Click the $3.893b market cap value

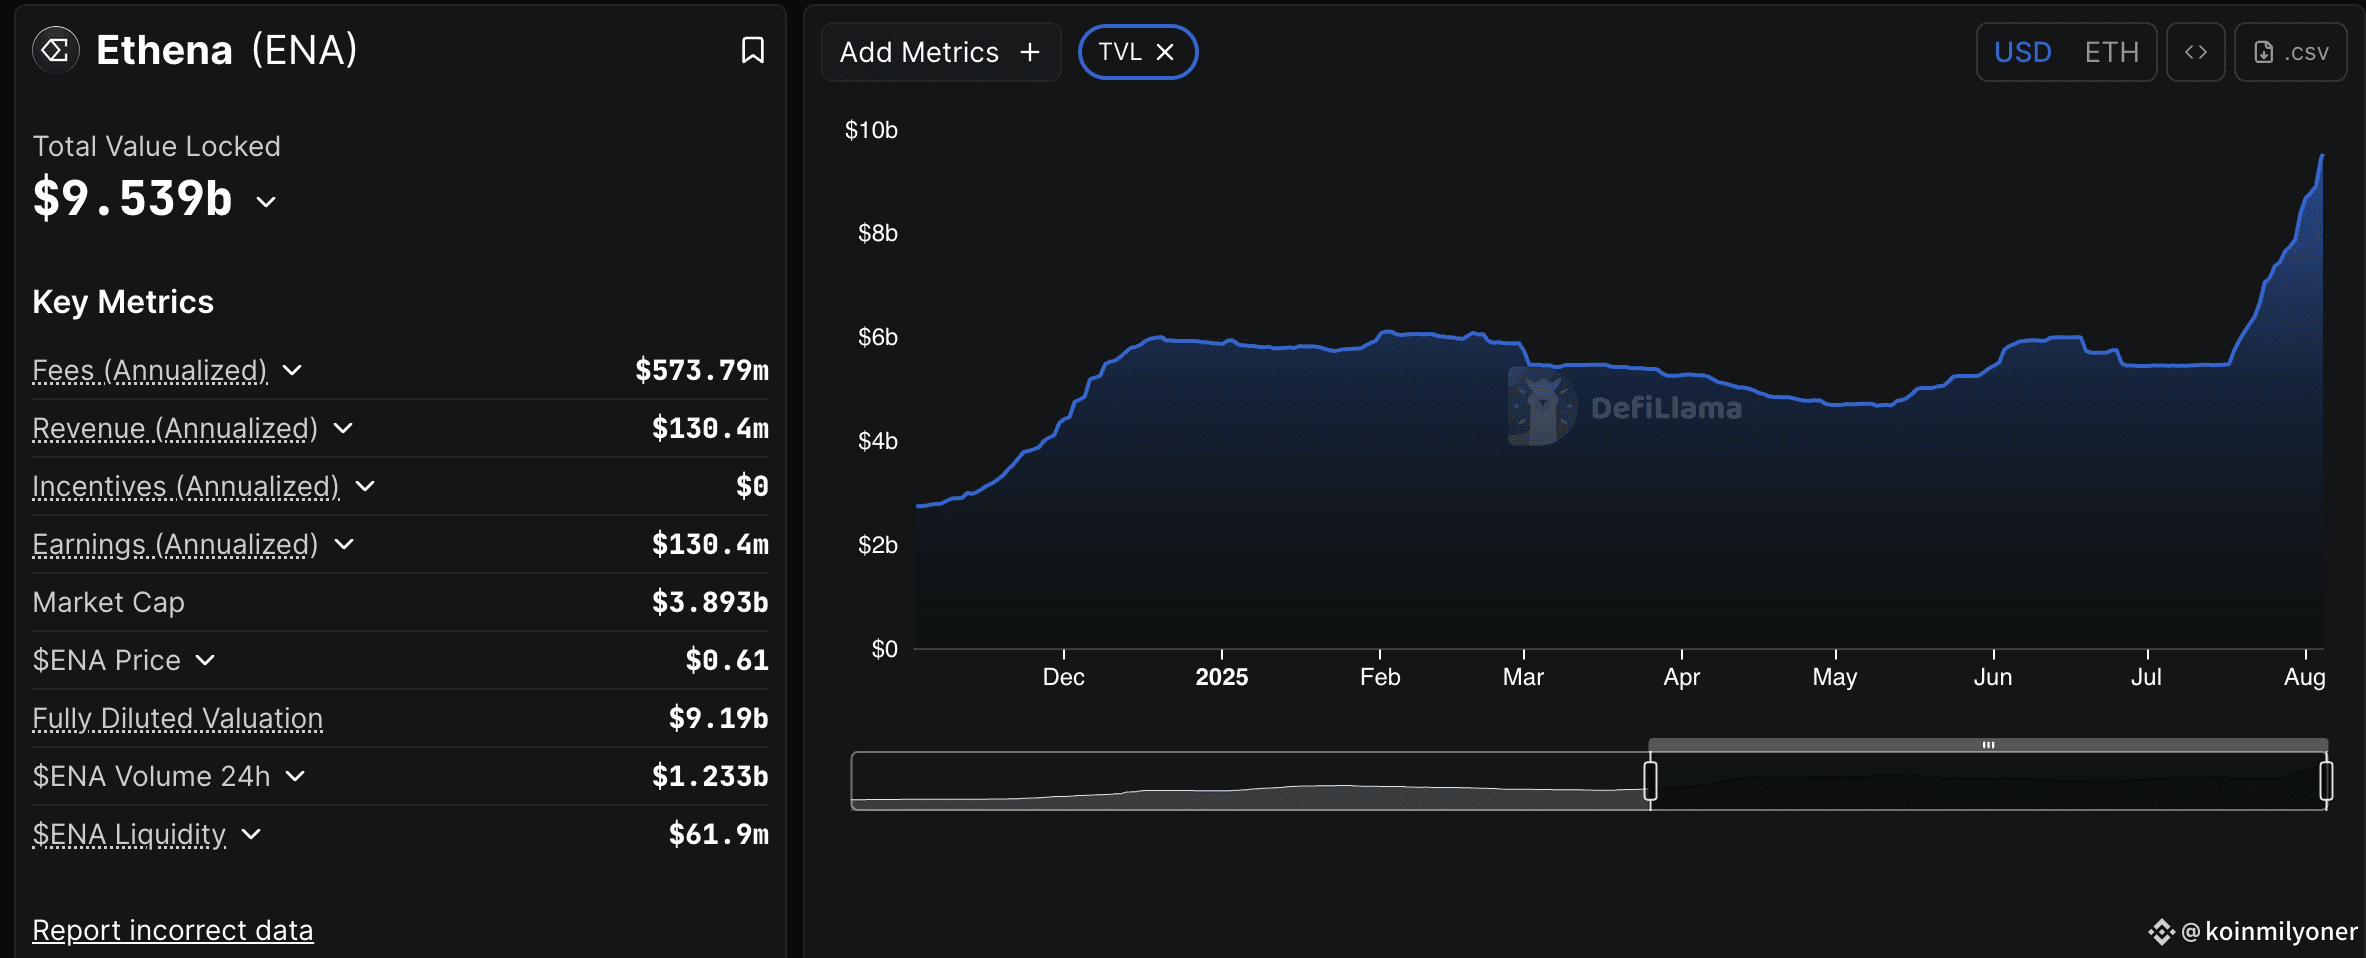710,602
